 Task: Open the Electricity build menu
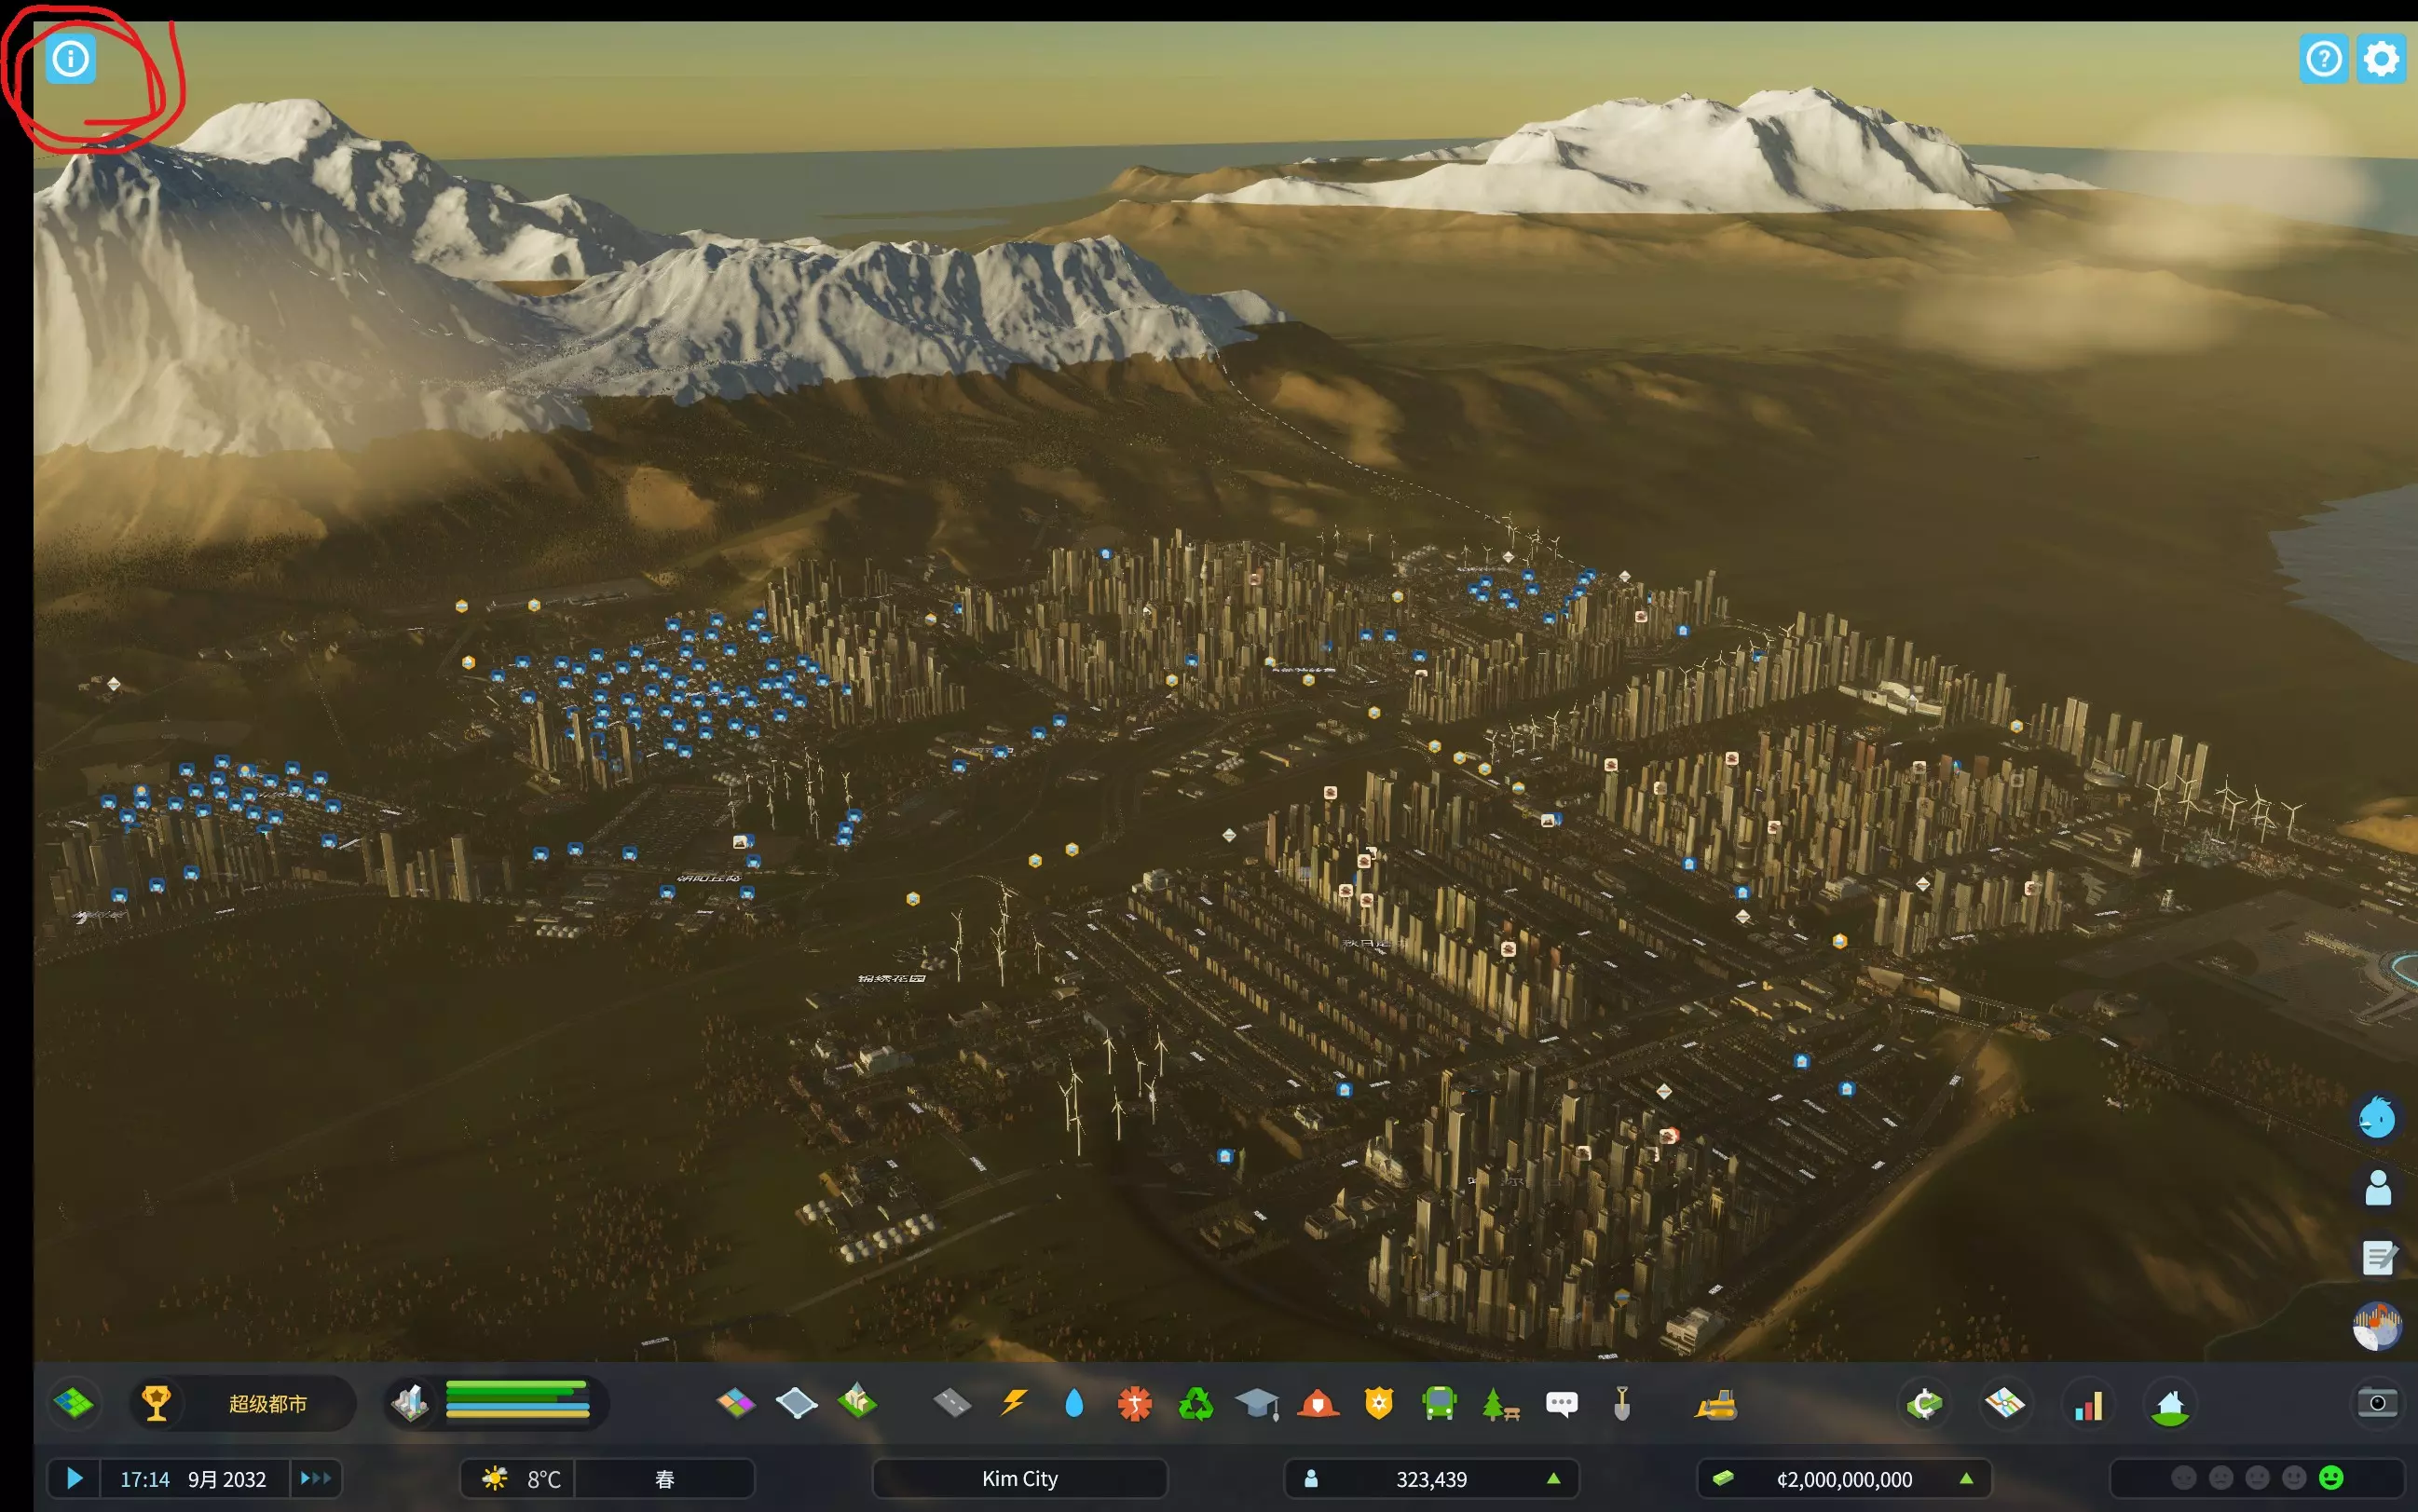coord(1013,1403)
